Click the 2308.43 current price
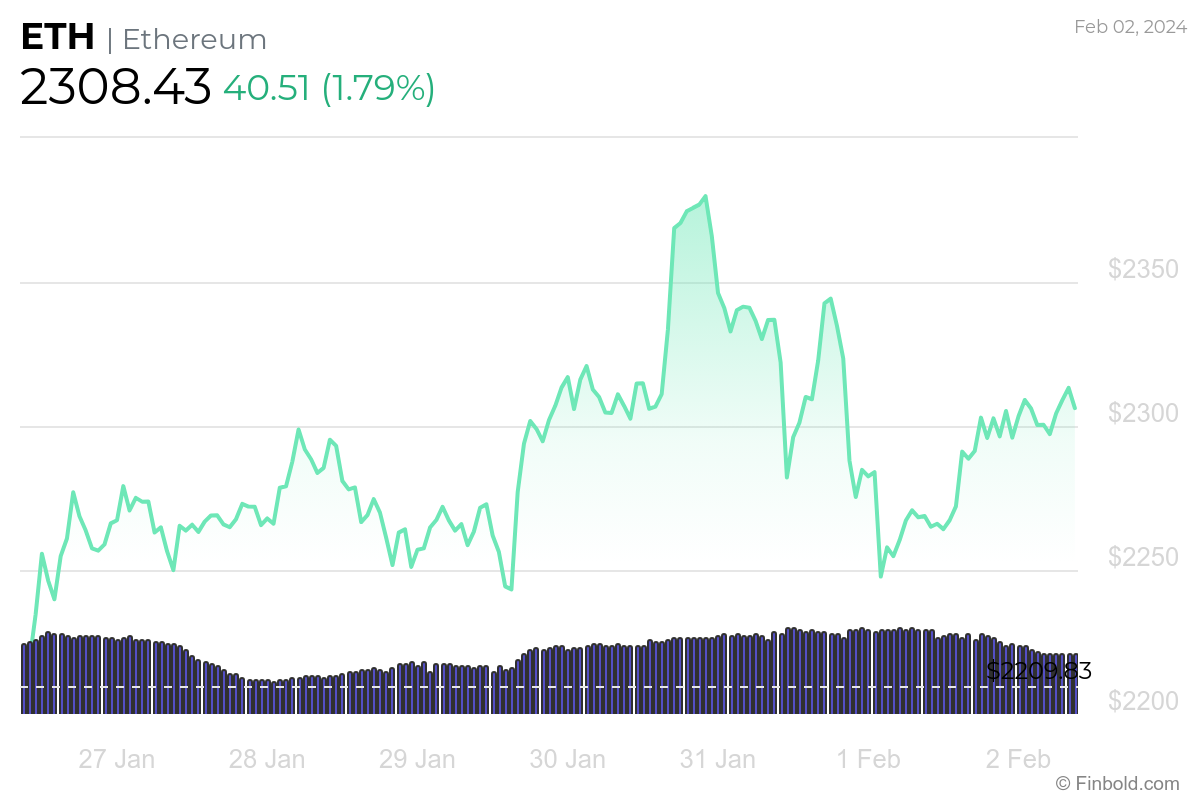 [115, 87]
